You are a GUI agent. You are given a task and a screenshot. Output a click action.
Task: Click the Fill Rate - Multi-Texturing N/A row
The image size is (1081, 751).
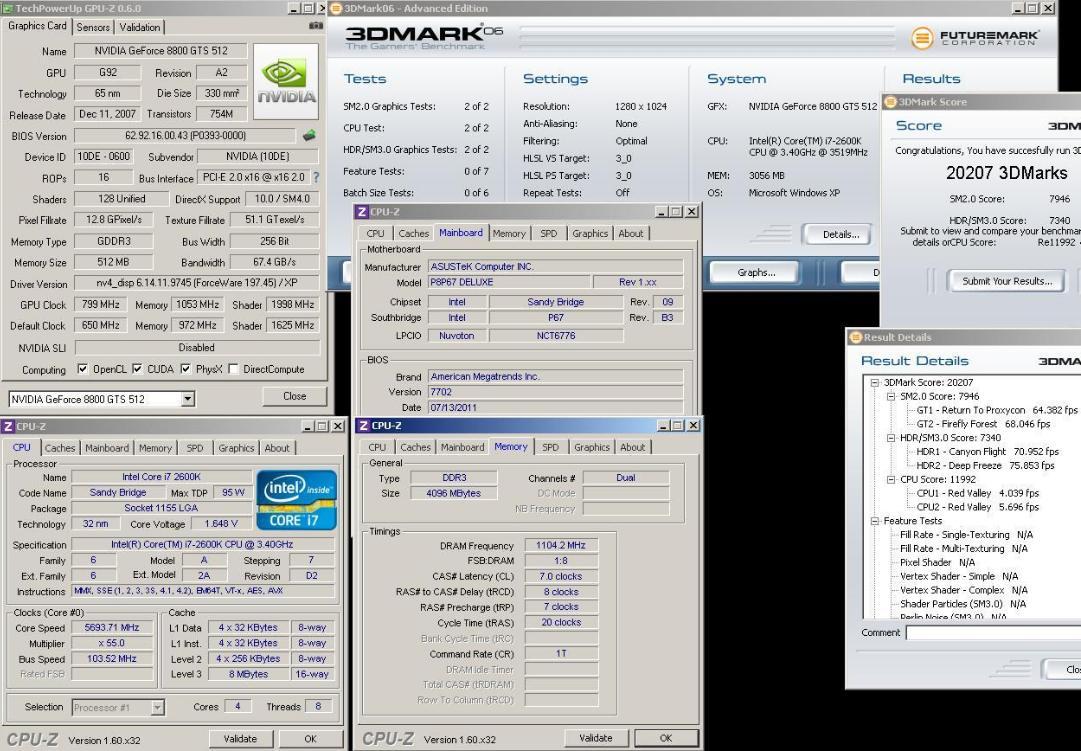tap(963, 548)
